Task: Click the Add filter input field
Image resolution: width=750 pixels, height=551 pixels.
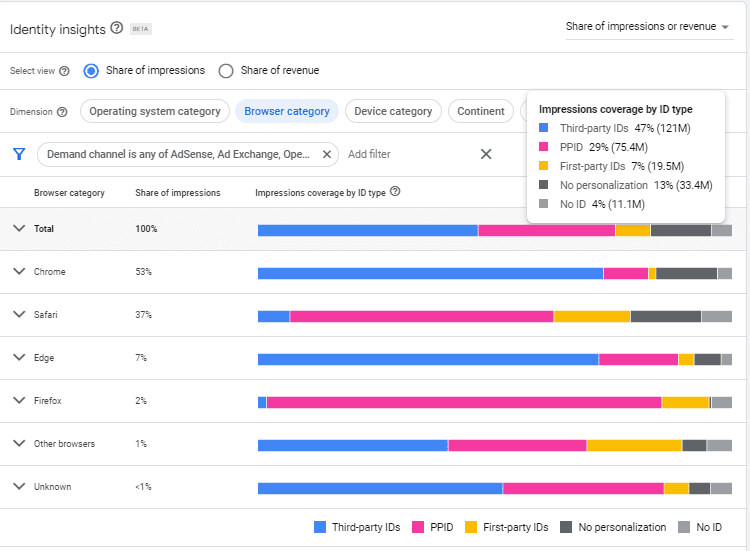Action: pos(370,155)
